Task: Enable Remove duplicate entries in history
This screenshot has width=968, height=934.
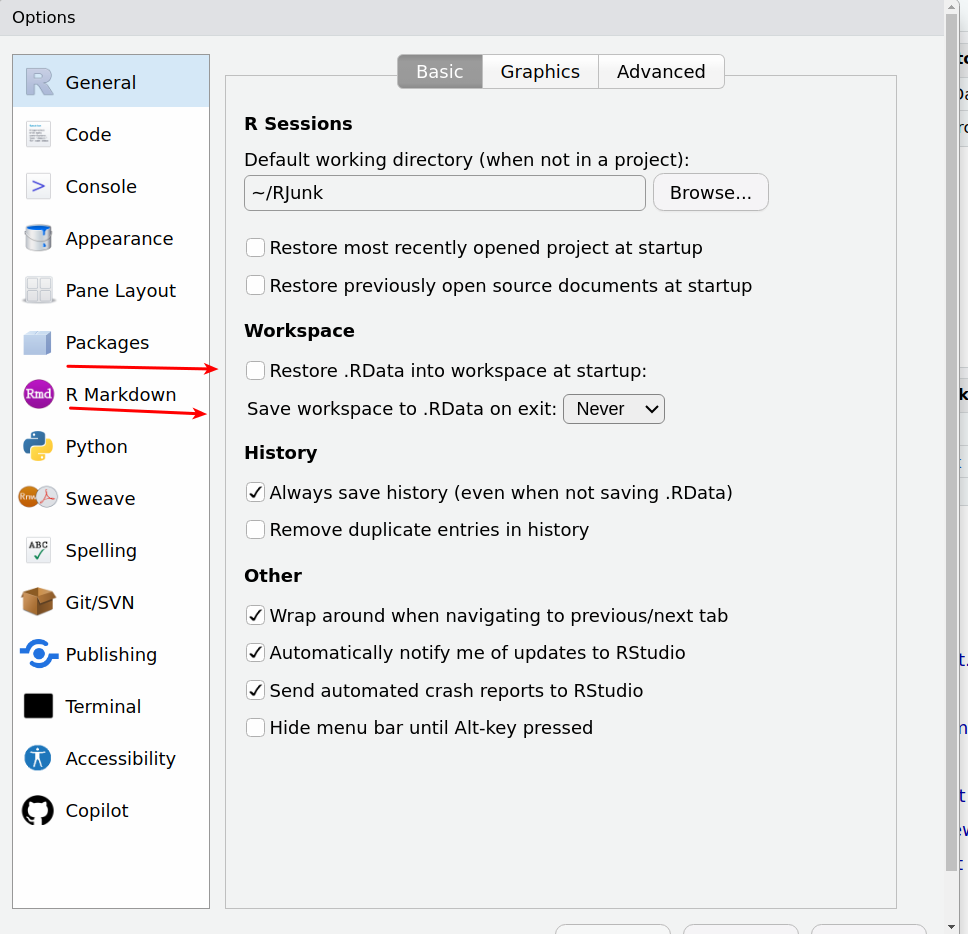Action: click(256, 530)
